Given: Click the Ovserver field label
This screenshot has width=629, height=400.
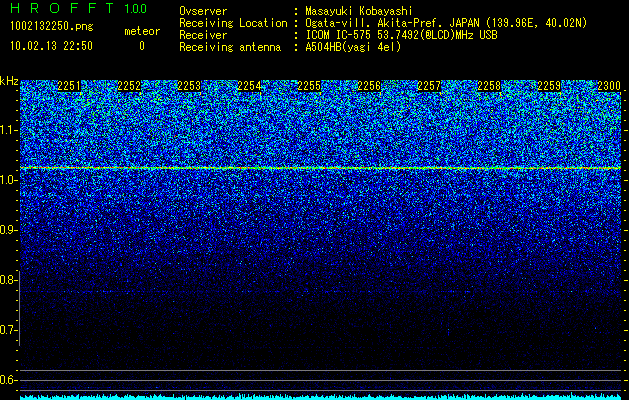Looking at the screenshot, I should pyautogui.click(x=203, y=11).
